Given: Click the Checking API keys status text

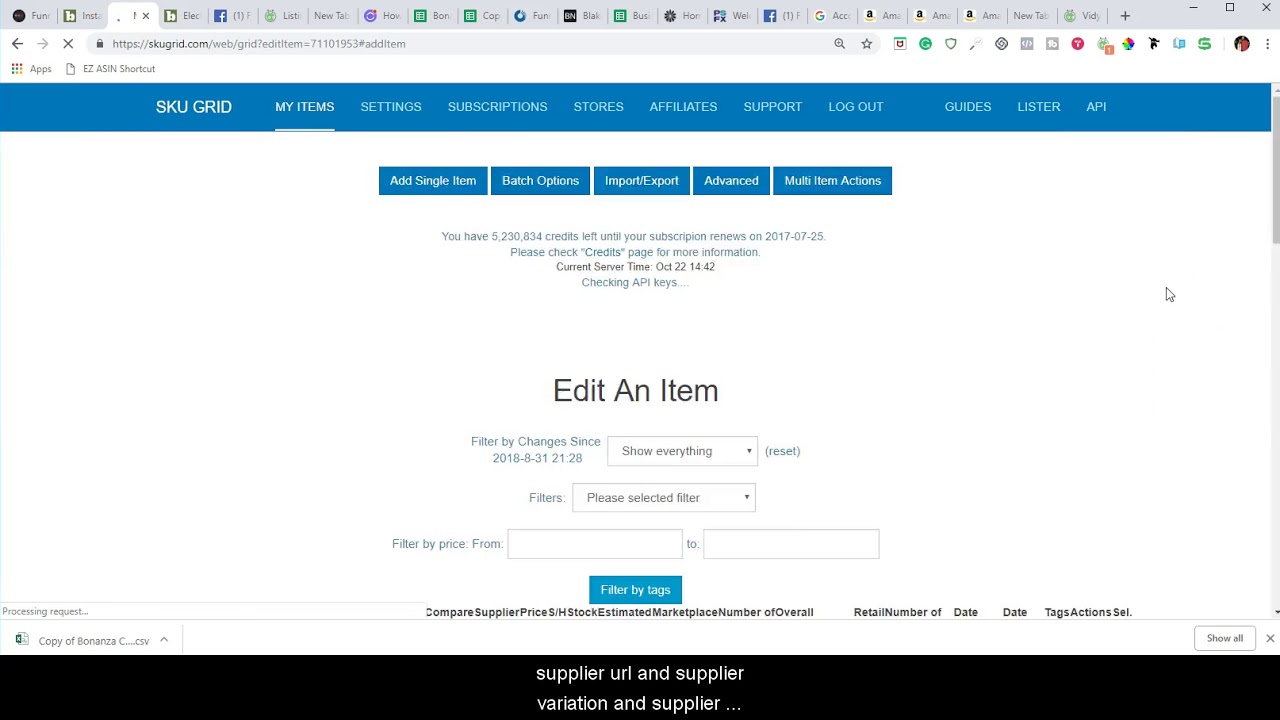Looking at the screenshot, I should (635, 283).
